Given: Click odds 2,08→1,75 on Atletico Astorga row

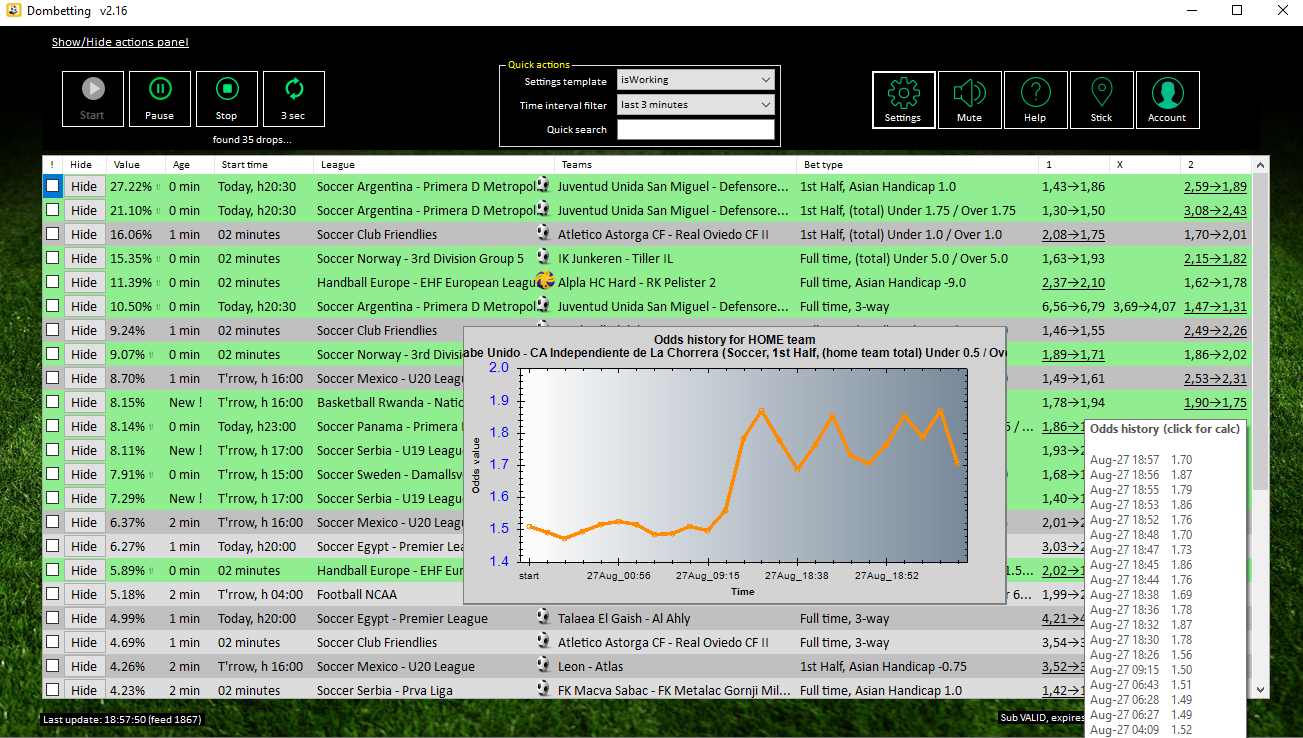Looking at the screenshot, I should 1073,234.
